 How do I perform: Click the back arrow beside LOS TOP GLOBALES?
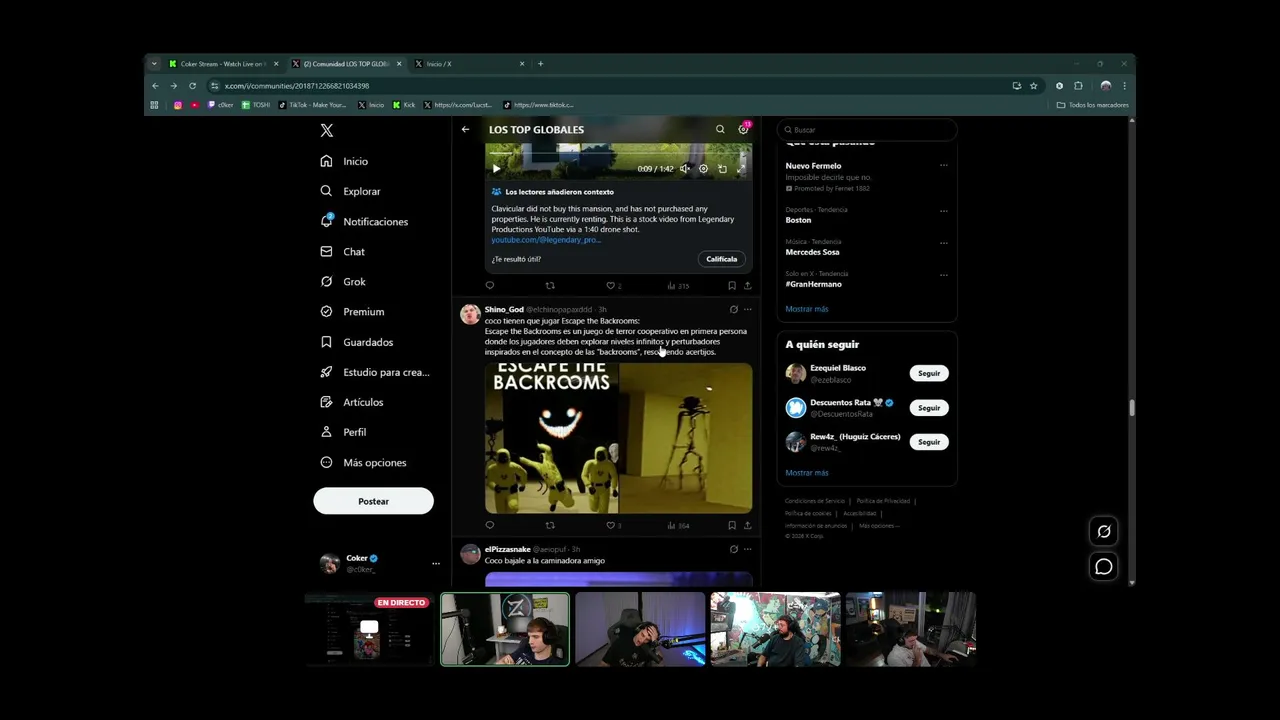click(465, 129)
